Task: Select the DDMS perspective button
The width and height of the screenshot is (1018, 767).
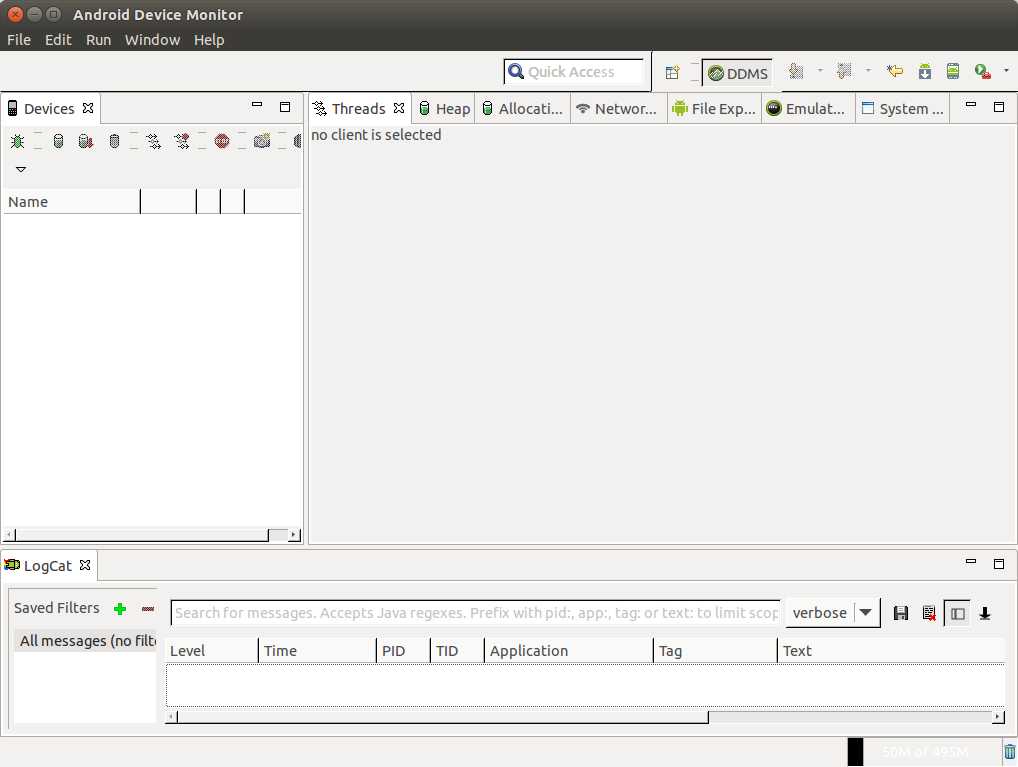Action: coord(738,73)
